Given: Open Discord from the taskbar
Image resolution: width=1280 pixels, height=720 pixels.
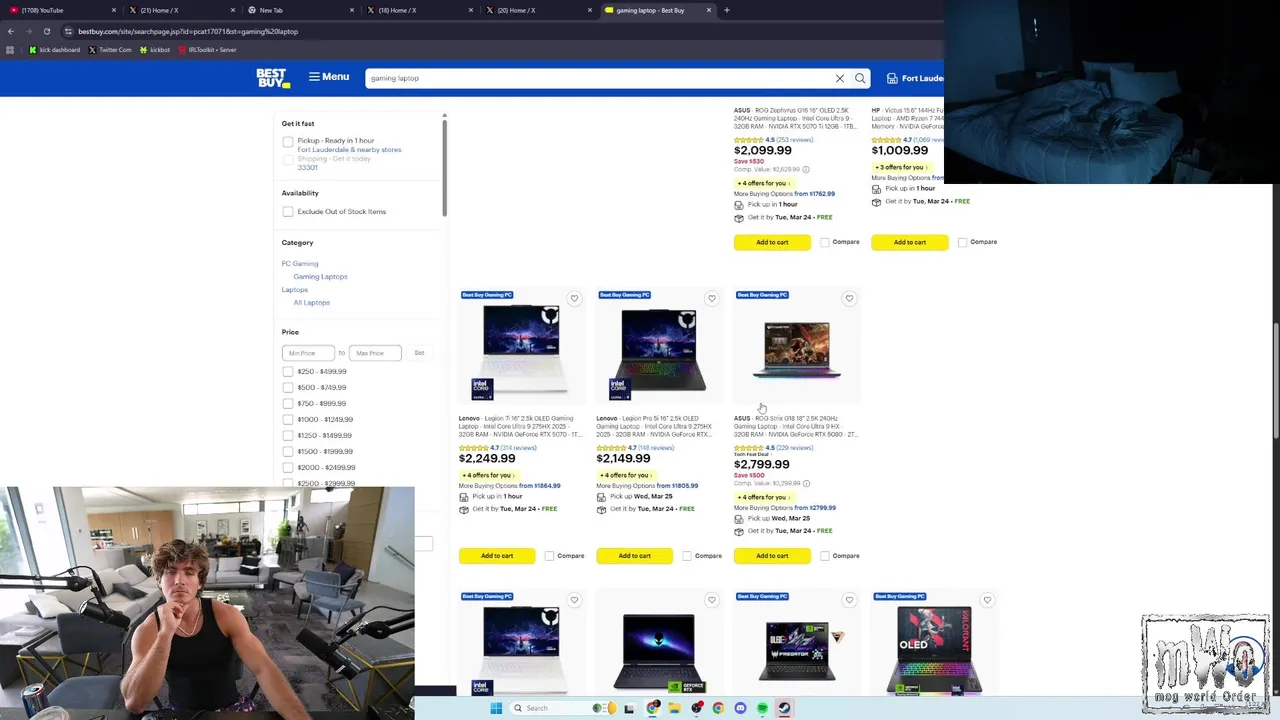Looking at the screenshot, I should 740,708.
